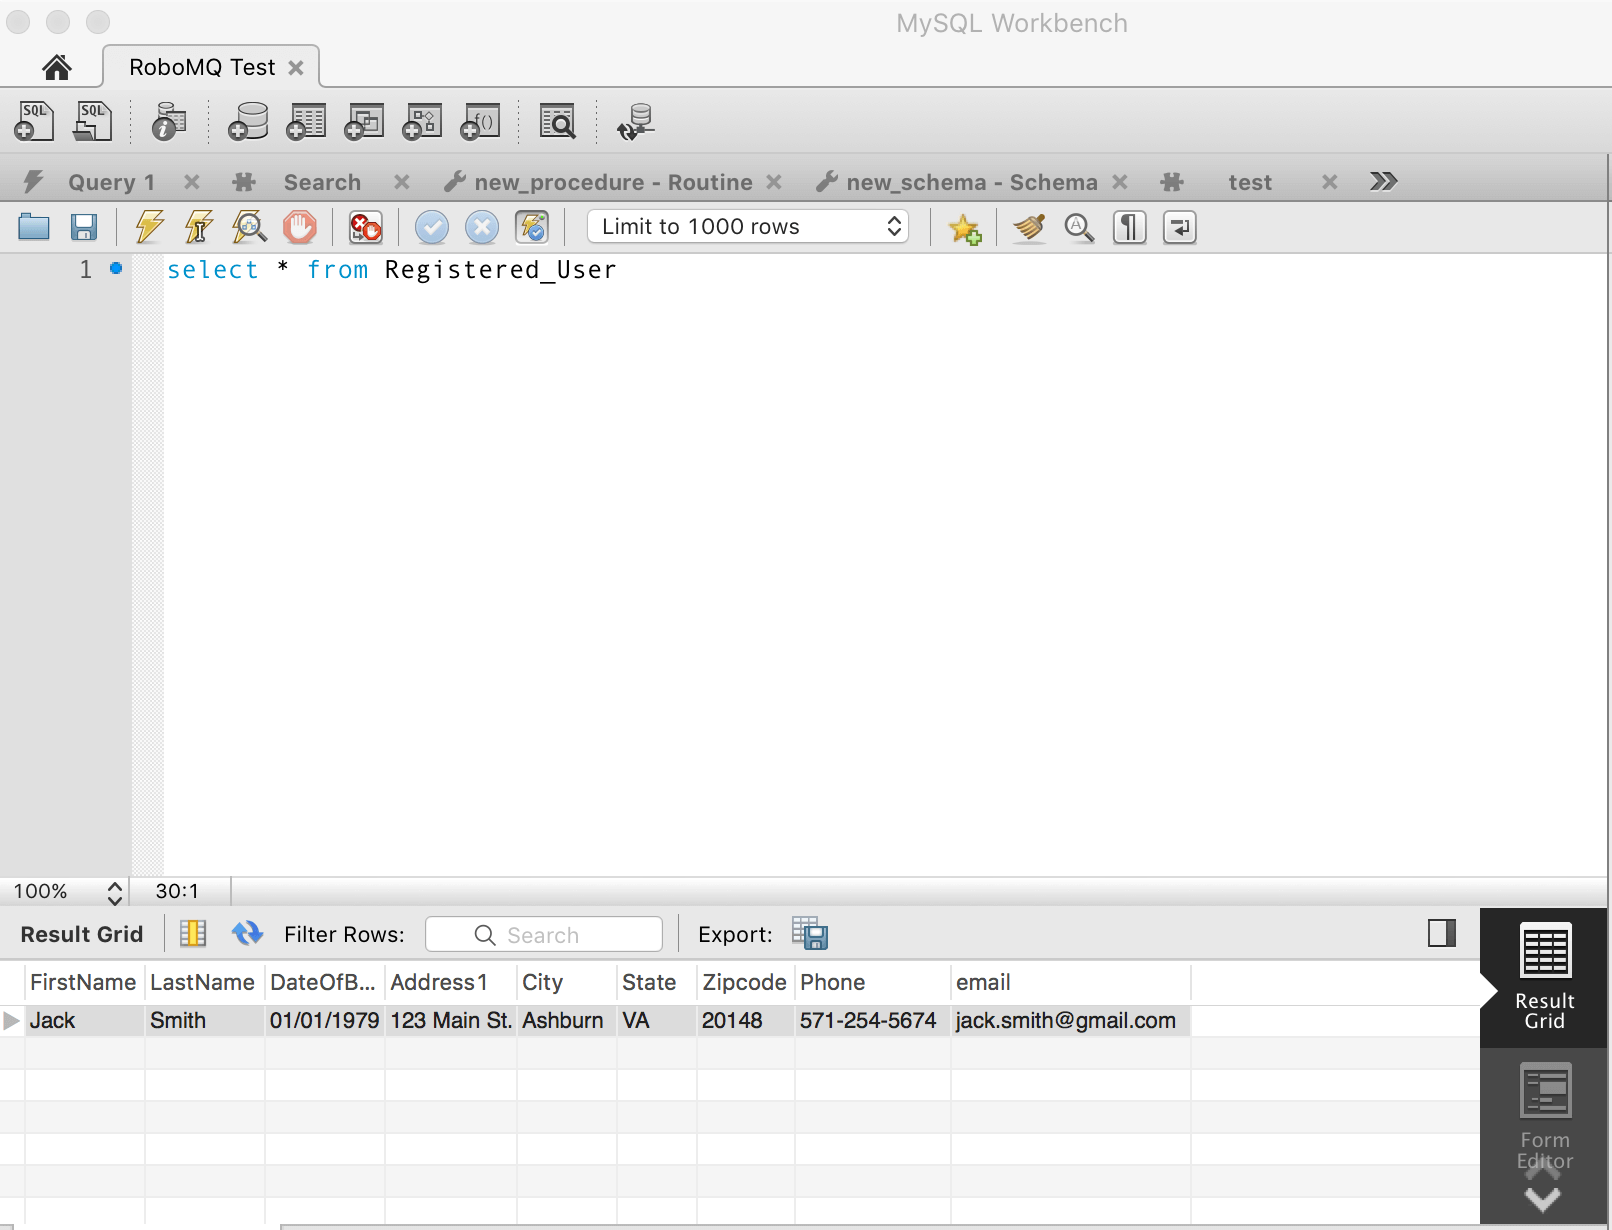Close the Query 1 tab

click(192, 182)
